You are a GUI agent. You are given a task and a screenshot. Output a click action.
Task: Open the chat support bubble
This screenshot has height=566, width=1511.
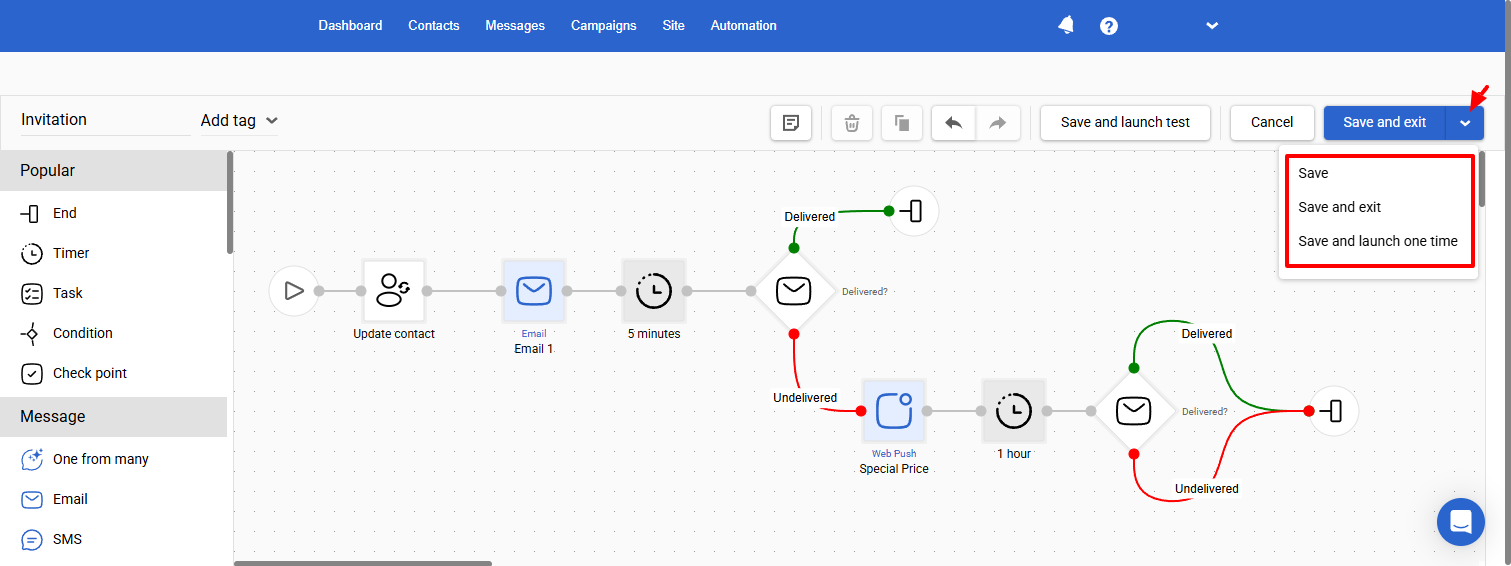click(x=1461, y=522)
